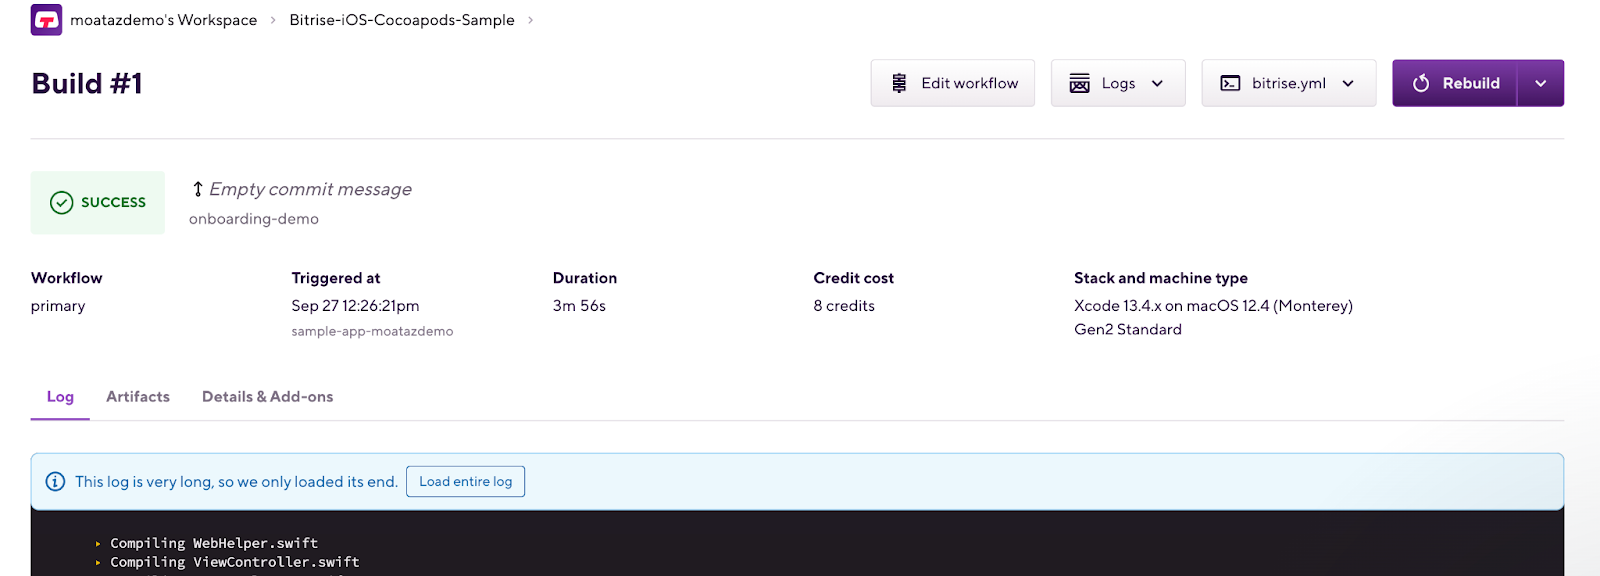Viewport: 1600px width, 576px height.
Task: Click chevron after Bitrise-iOS-Cocoapods-Sample
Action: click(x=530, y=20)
